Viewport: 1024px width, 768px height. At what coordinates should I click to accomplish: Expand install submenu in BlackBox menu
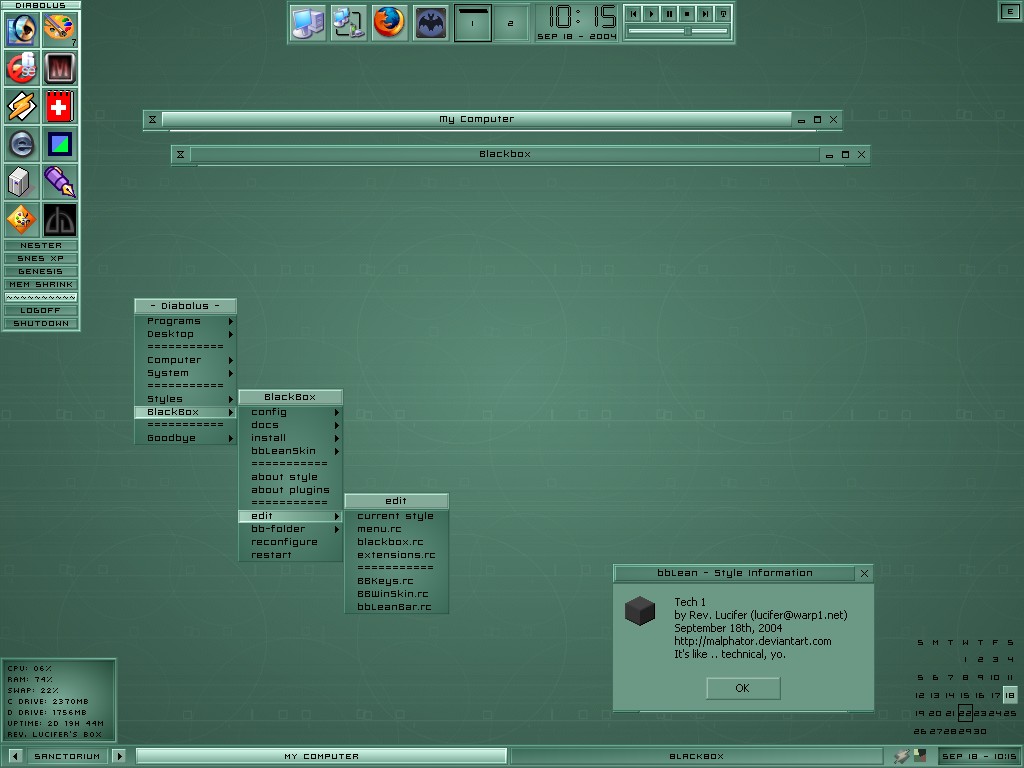(x=291, y=438)
